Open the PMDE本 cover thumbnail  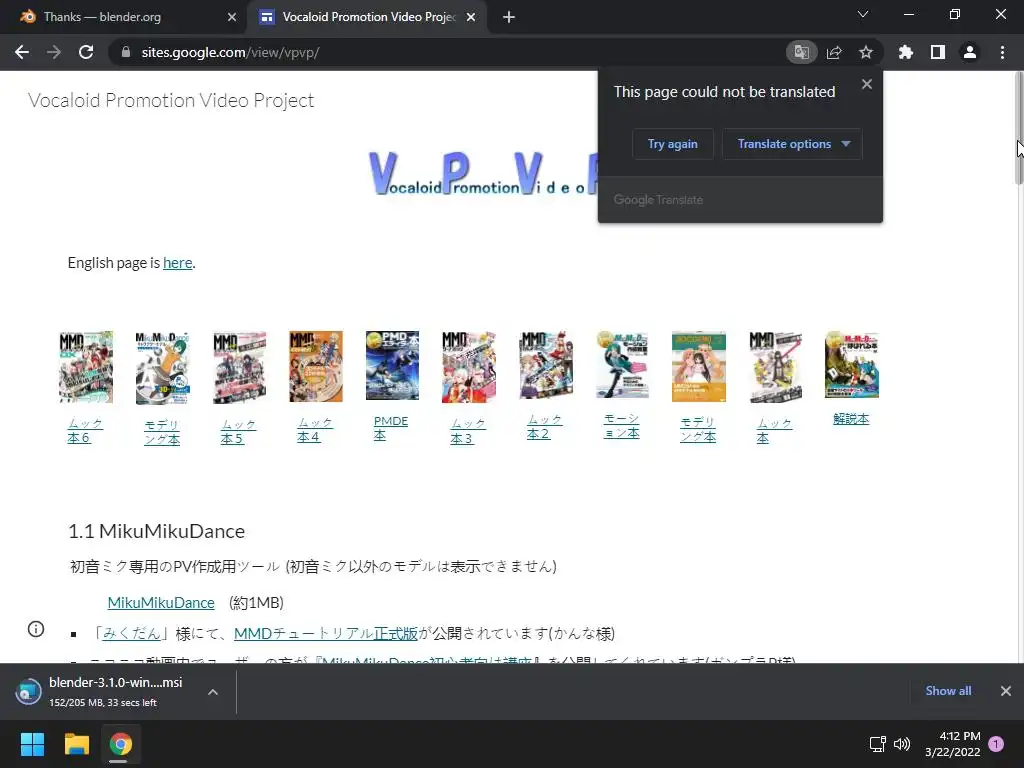392,365
